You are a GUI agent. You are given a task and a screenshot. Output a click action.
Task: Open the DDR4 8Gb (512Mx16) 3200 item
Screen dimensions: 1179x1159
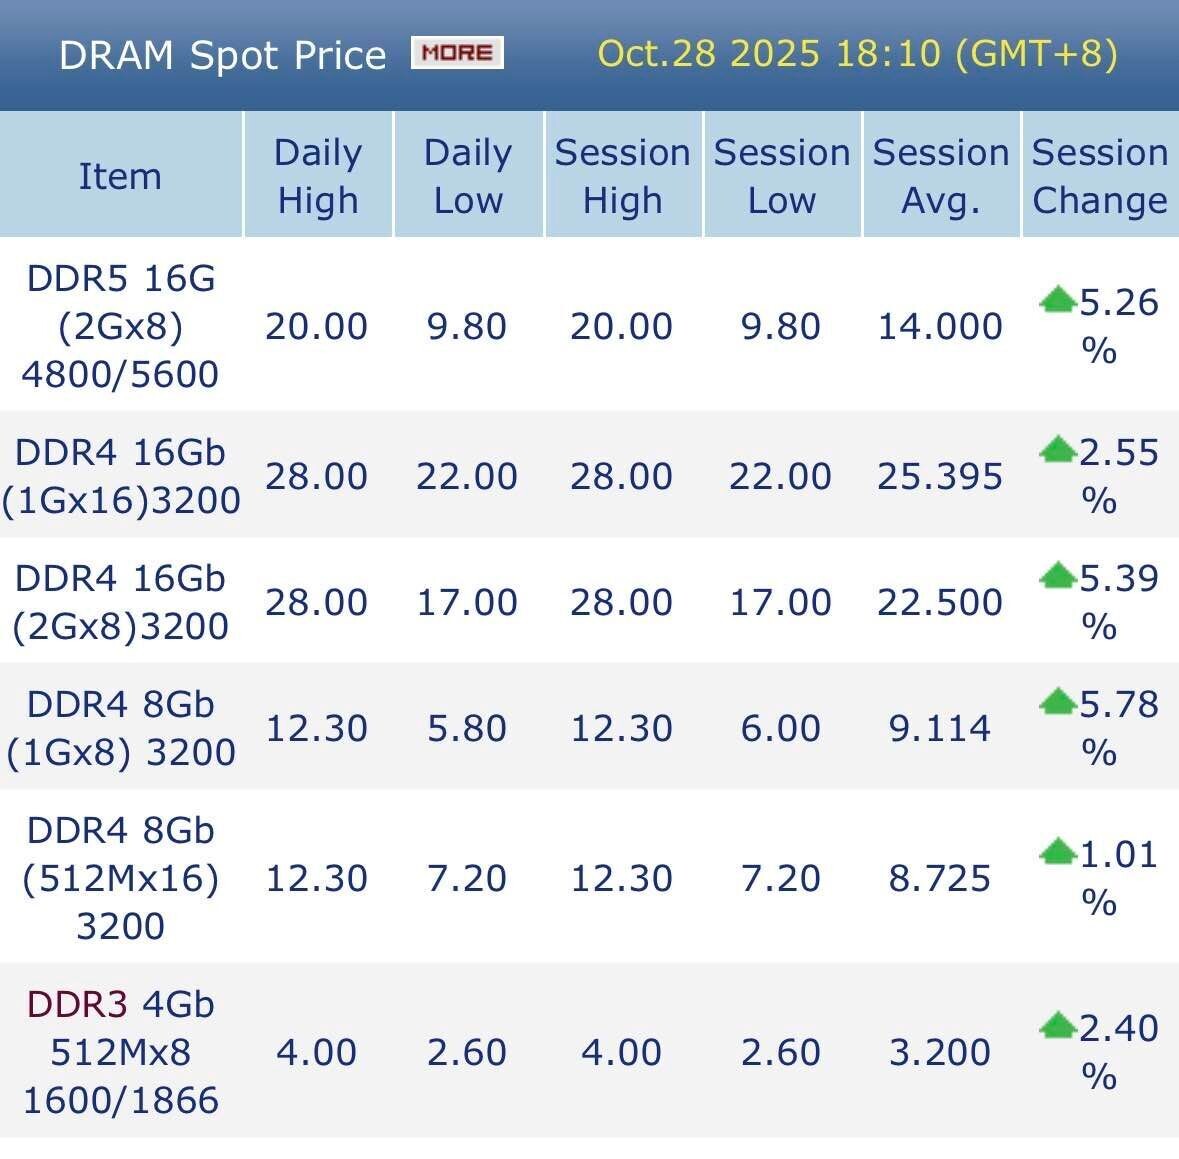(x=120, y=878)
